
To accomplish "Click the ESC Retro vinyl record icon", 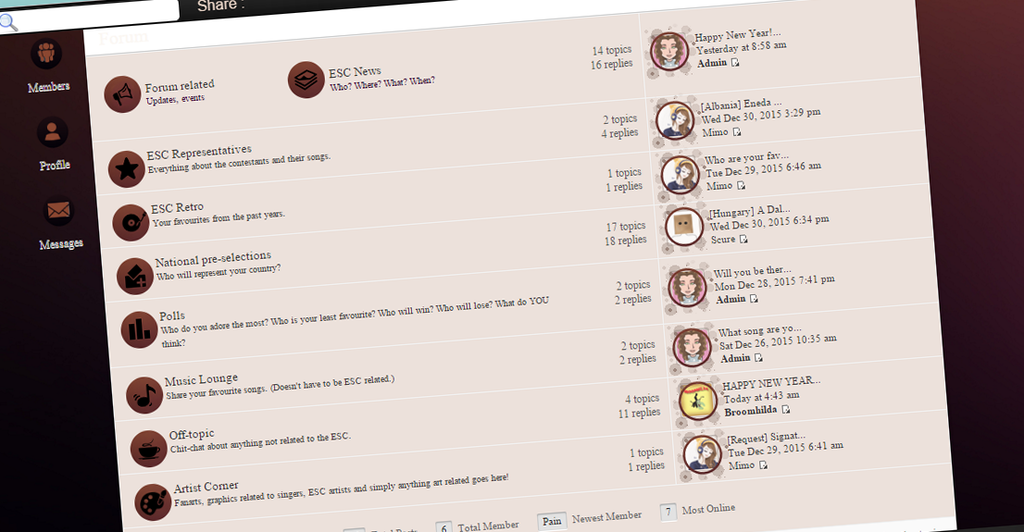I will pos(131,223).
